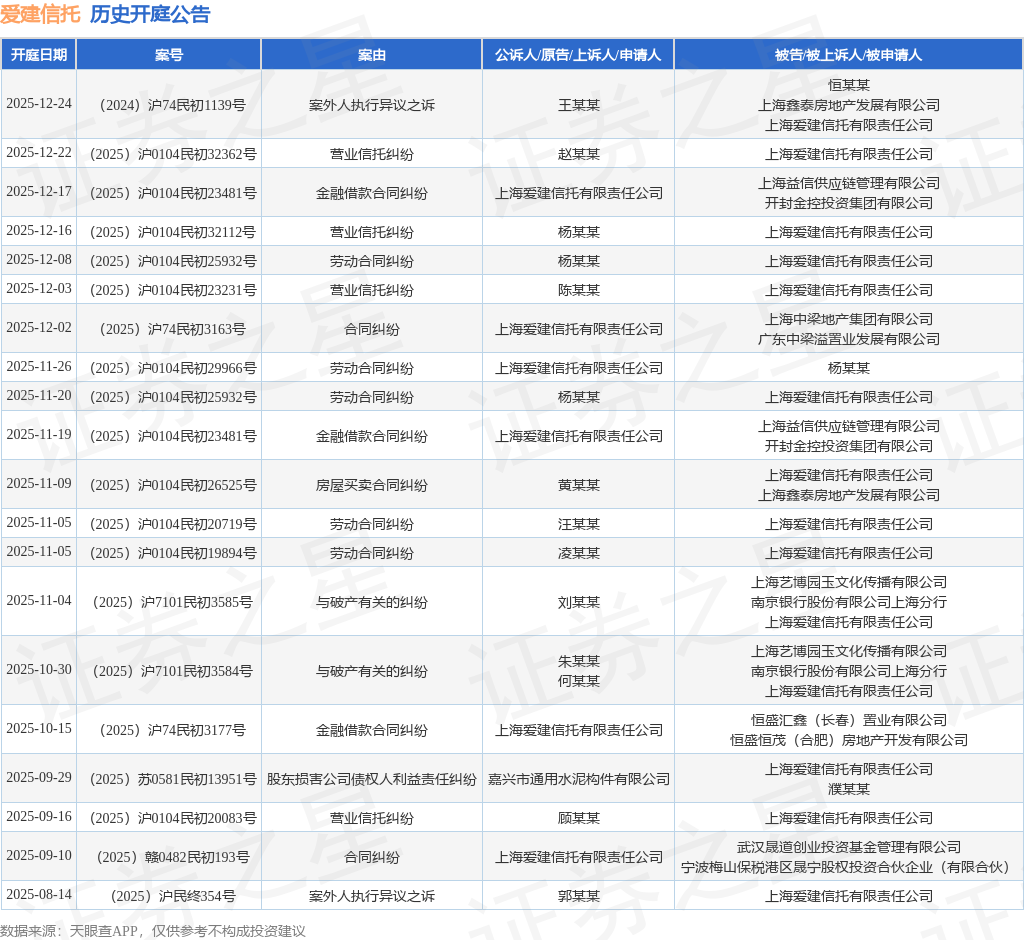Click the date cell 2025-12-16
The image size is (1024, 940).
tap(39, 231)
